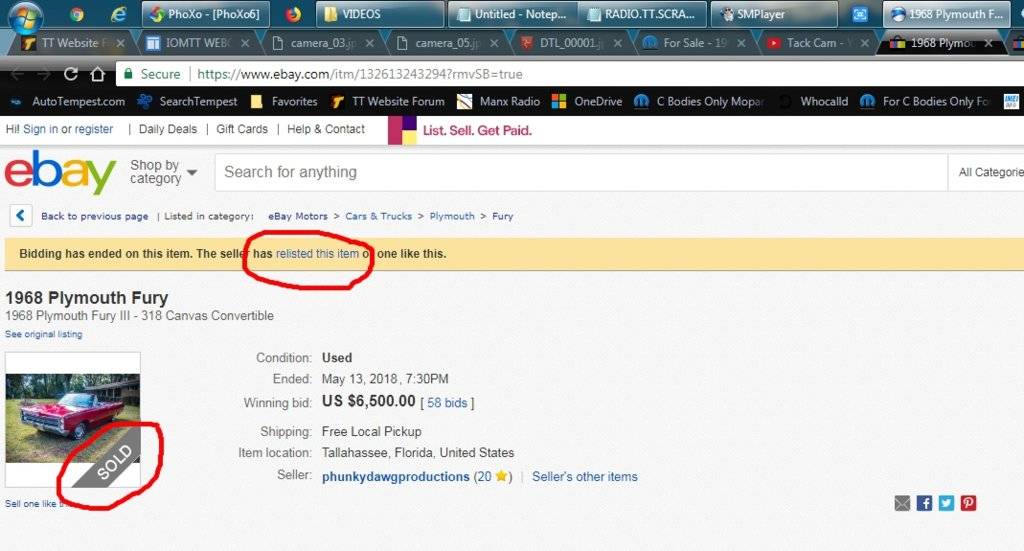Open the phunkydawgproductions seller profile
The image size is (1024, 551).
click(395, 477)
